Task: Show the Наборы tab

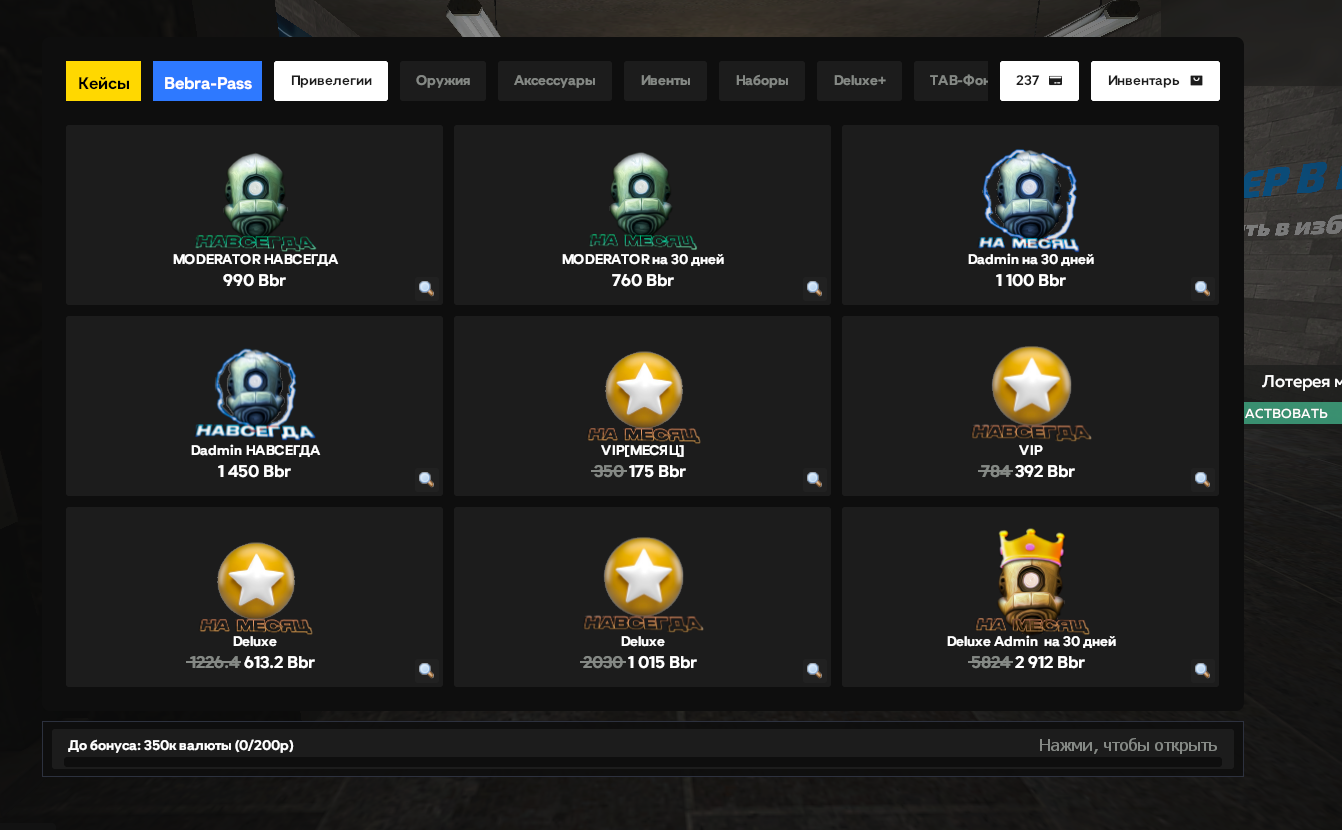Action: click(762, 81)
